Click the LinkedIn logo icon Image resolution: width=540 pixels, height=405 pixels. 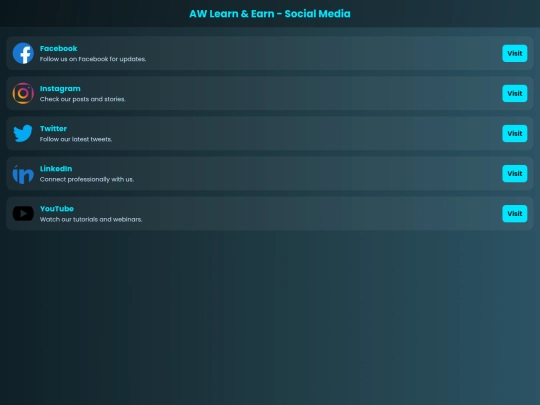(23, 174)
